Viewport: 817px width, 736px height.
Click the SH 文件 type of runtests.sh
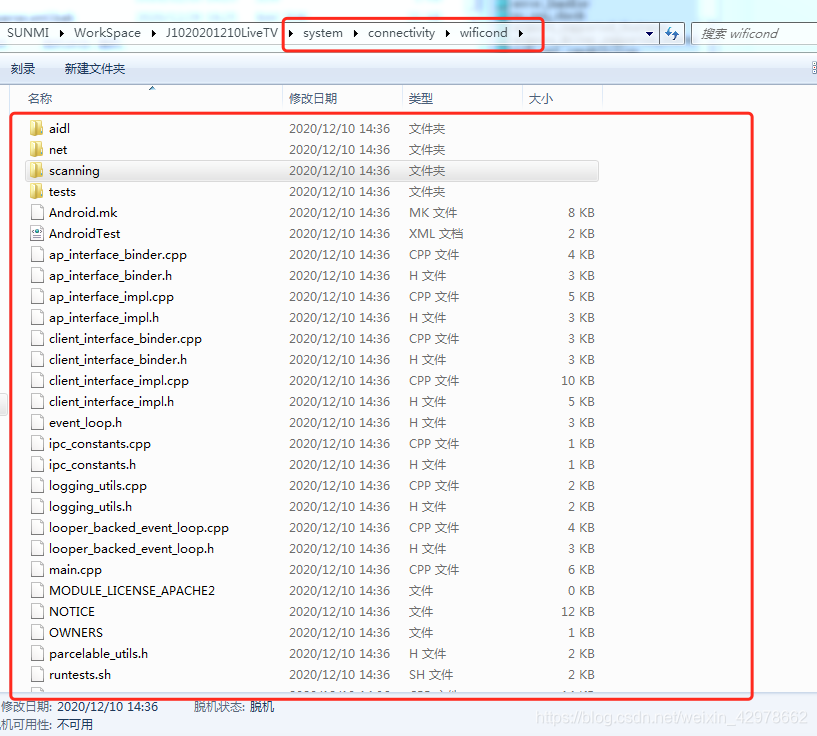(431, 675)
